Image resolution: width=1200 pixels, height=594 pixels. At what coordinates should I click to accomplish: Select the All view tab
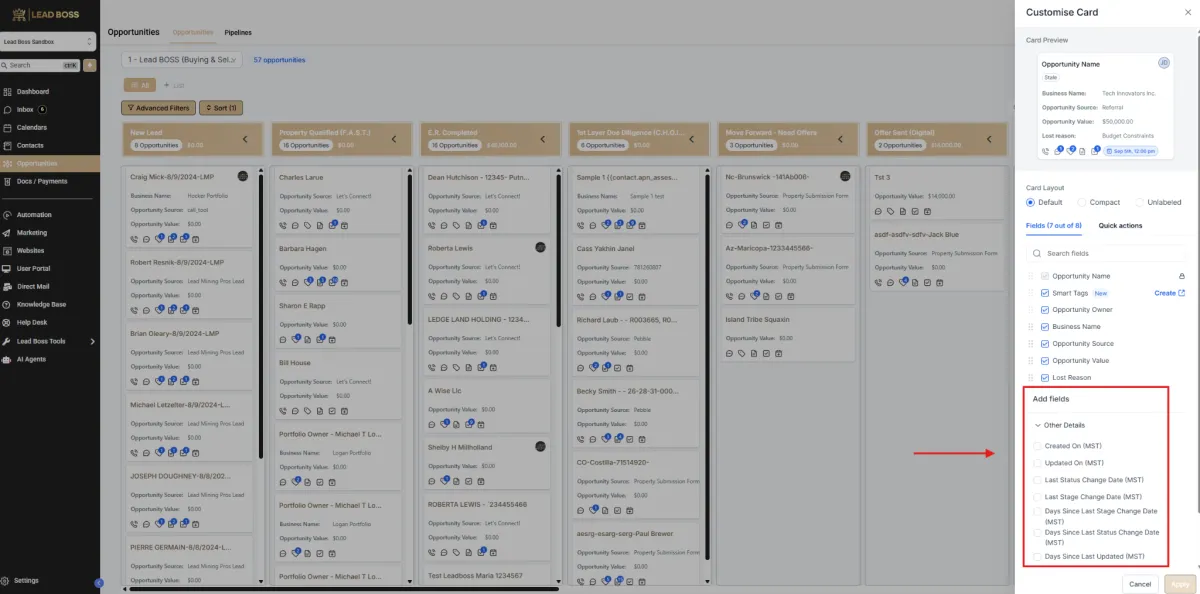pos(139,85)
